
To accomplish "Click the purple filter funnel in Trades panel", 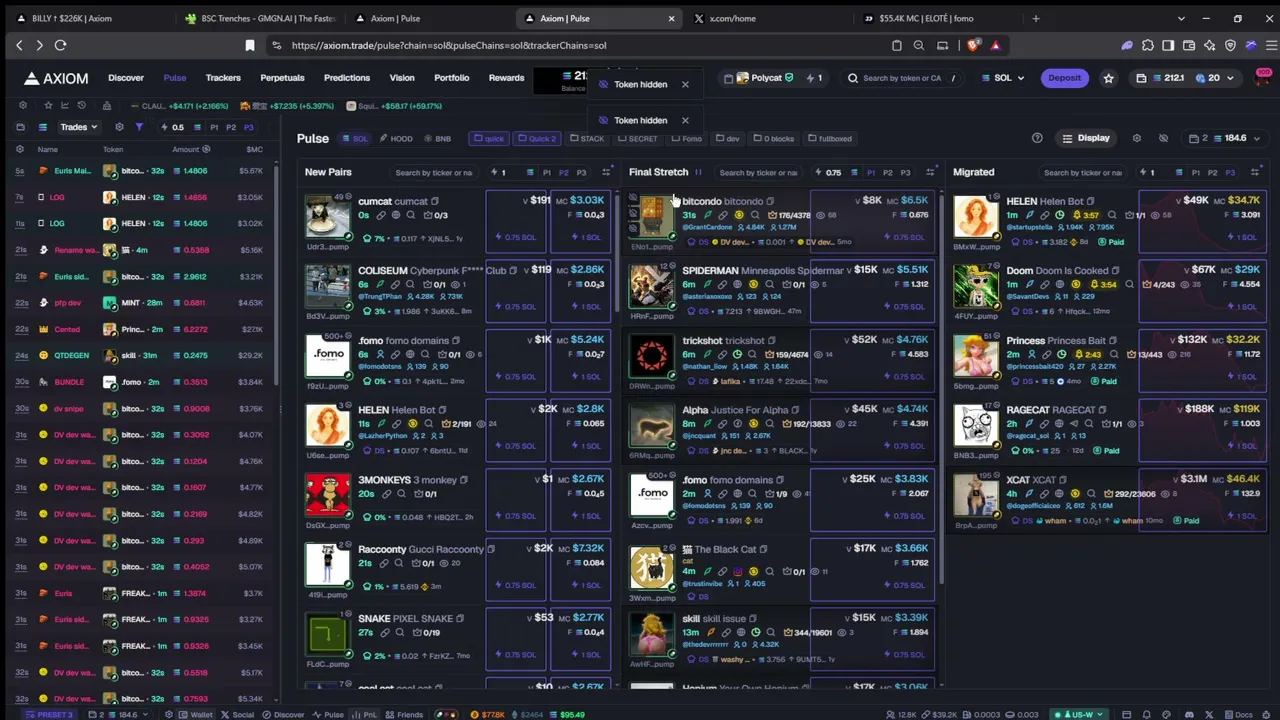I will [139, 127].
